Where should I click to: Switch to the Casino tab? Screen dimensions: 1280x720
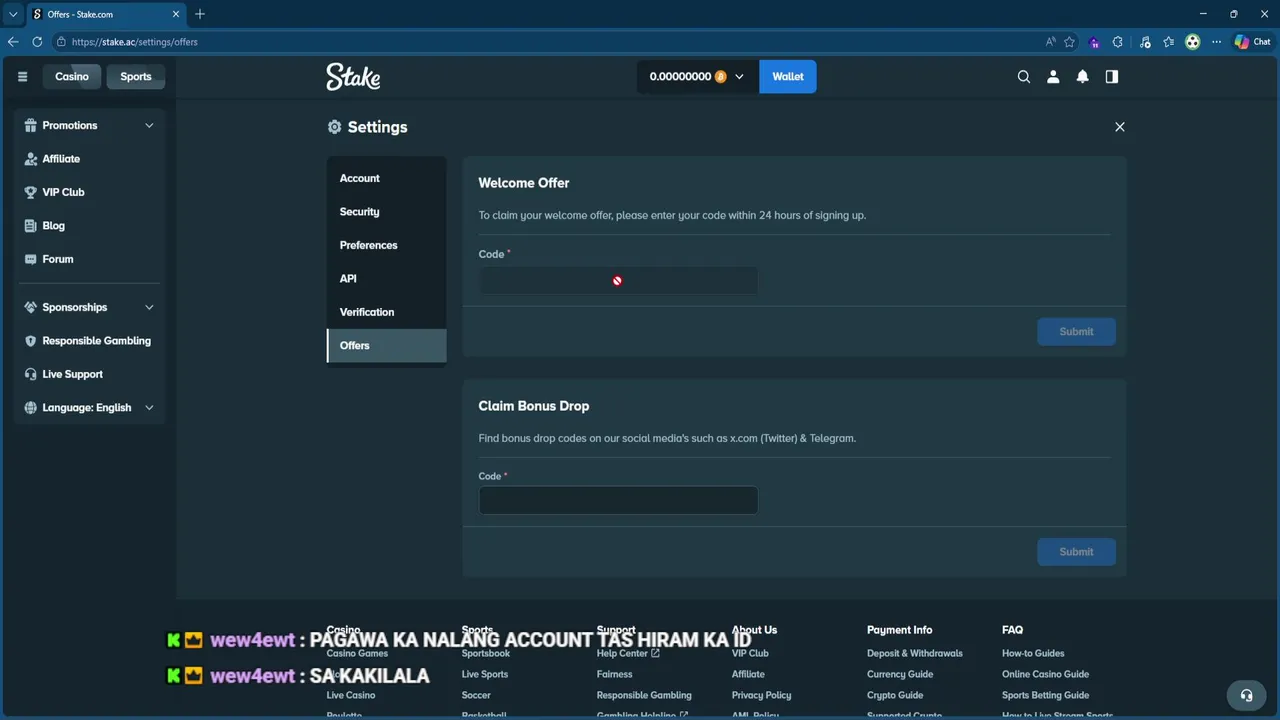(x=72, y=77)
